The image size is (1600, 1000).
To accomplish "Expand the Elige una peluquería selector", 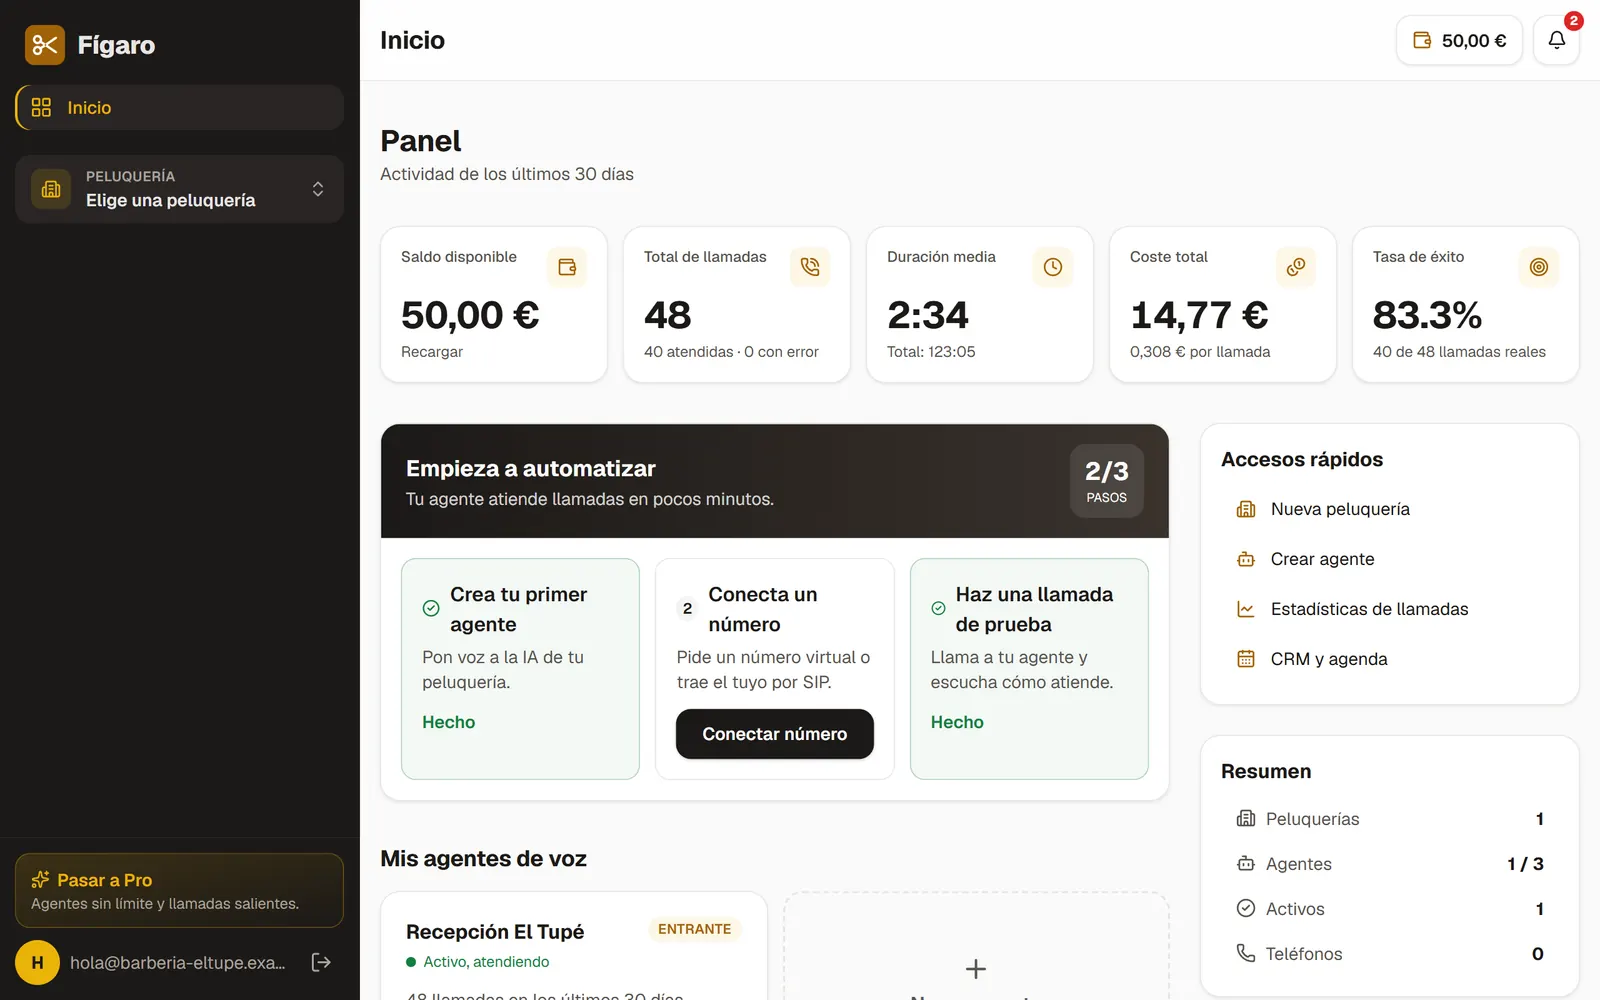I will [x=180, y=189].
